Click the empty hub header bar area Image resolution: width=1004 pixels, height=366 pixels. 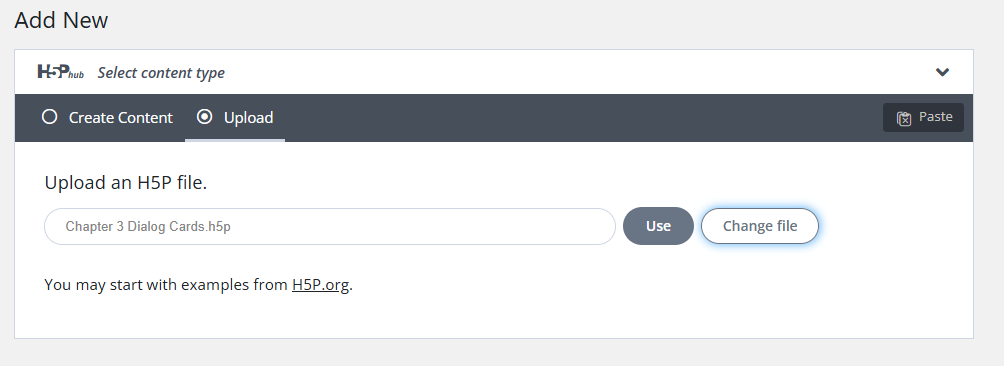coord(576,72)
